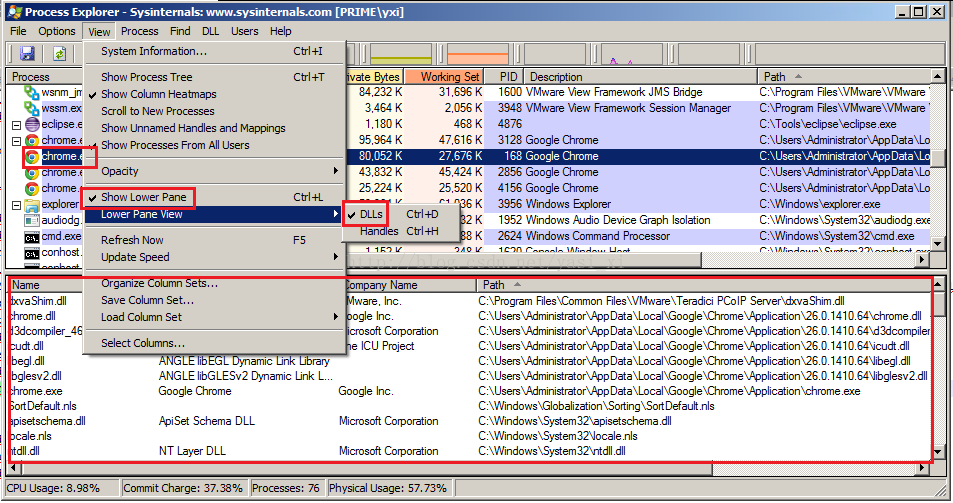Click the selected chrome.exe process icon

pyautogui.click(x=32, y=157)
